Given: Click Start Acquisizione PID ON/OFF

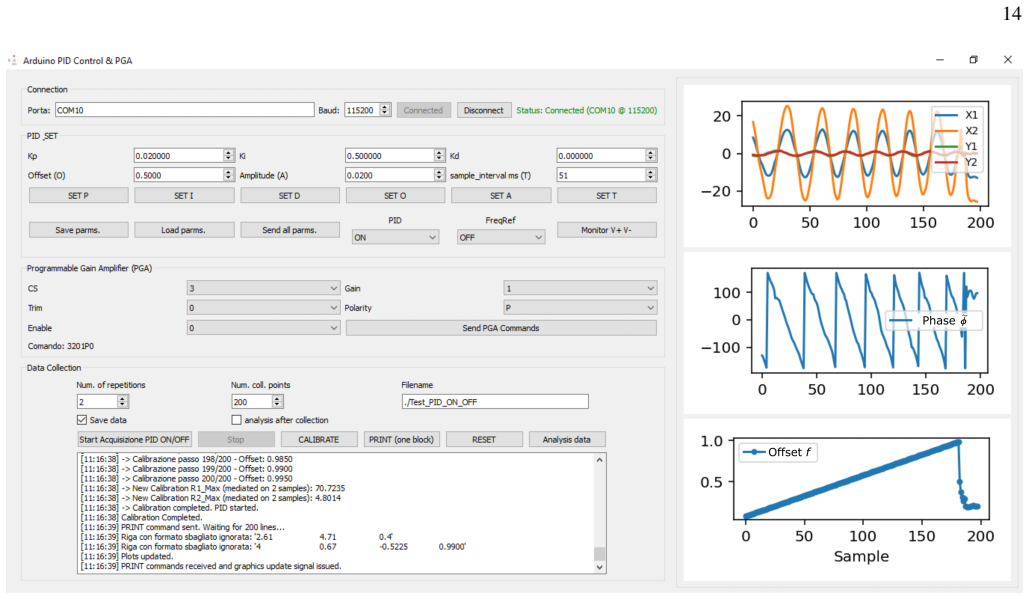Looking at the screenshot, I should pyautogui.click(x=135, y=440).
